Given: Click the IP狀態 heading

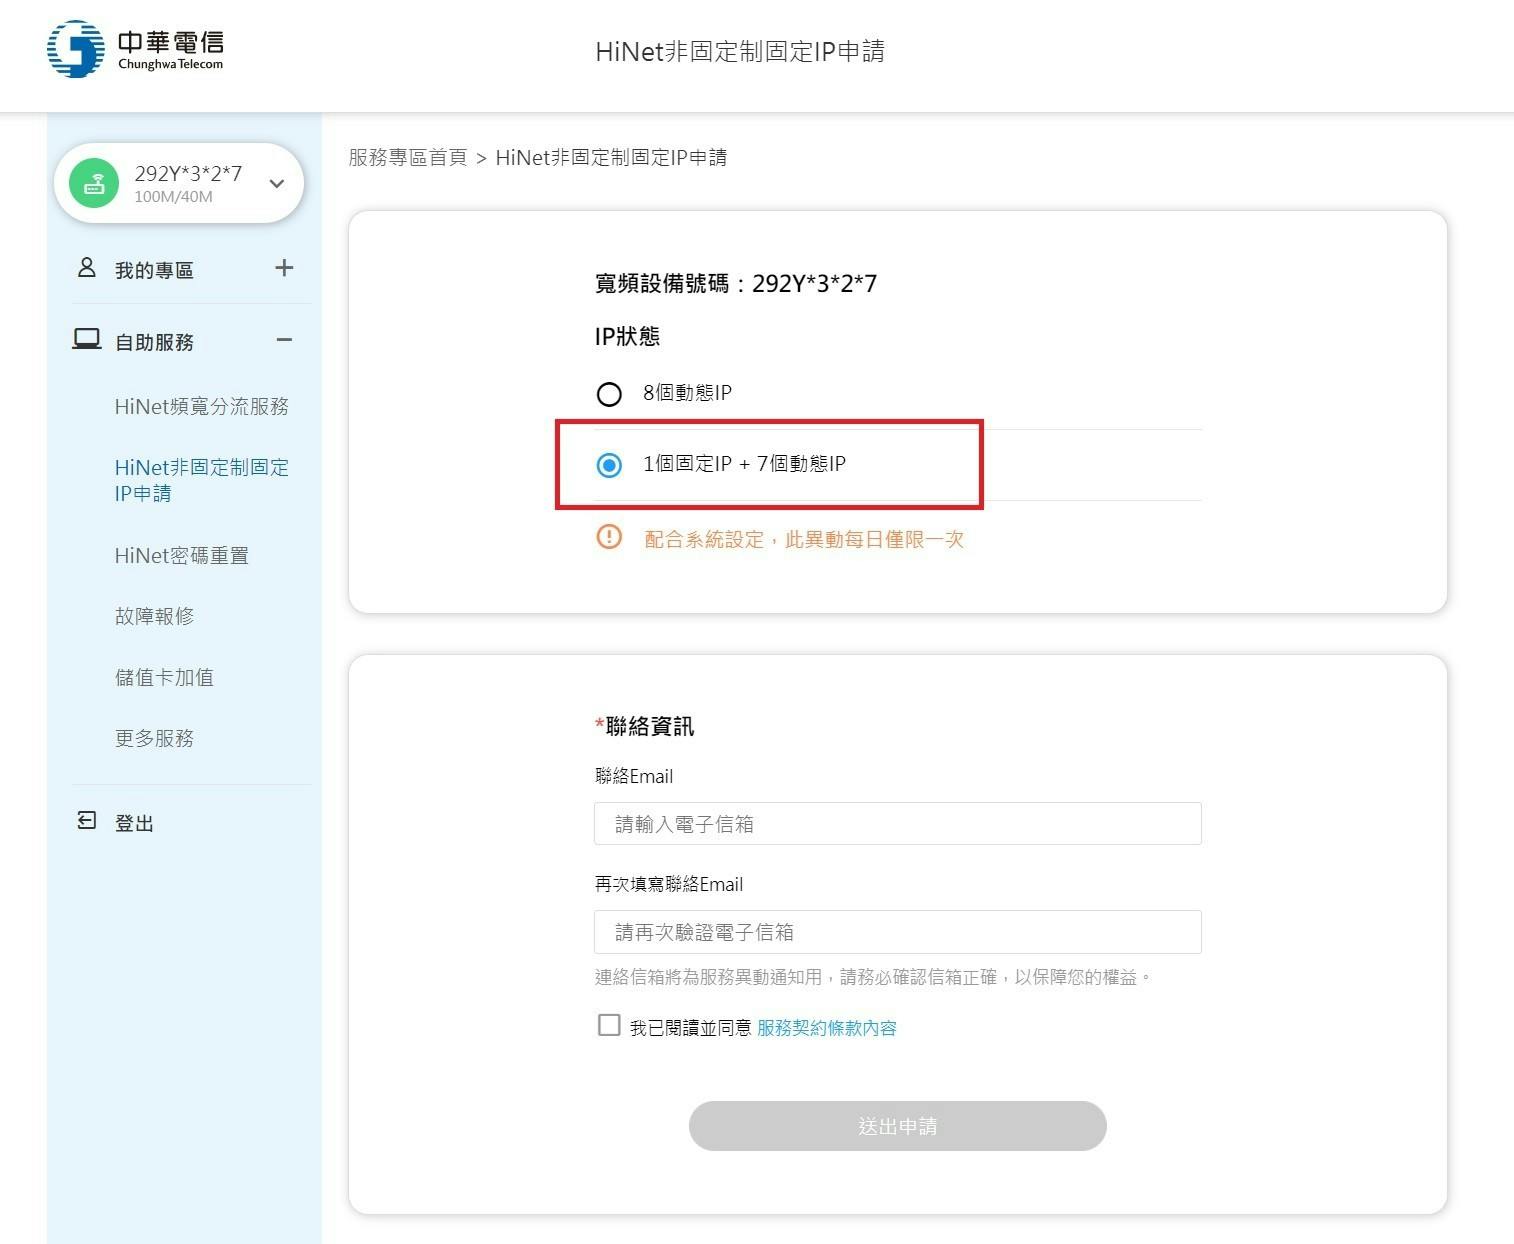Looking at the screenshot, I should pos(627,336).
